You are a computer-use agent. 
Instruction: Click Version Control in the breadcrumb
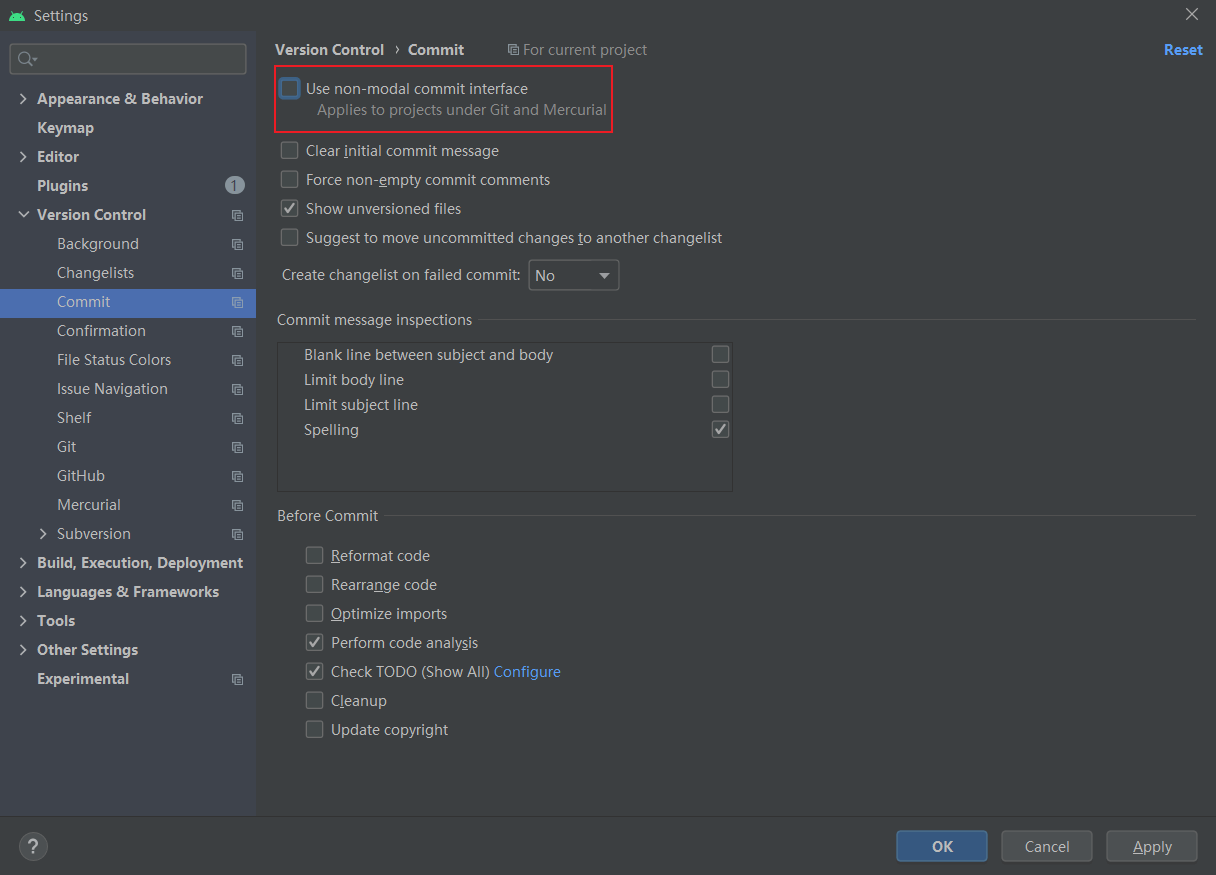tap(329, 50)
